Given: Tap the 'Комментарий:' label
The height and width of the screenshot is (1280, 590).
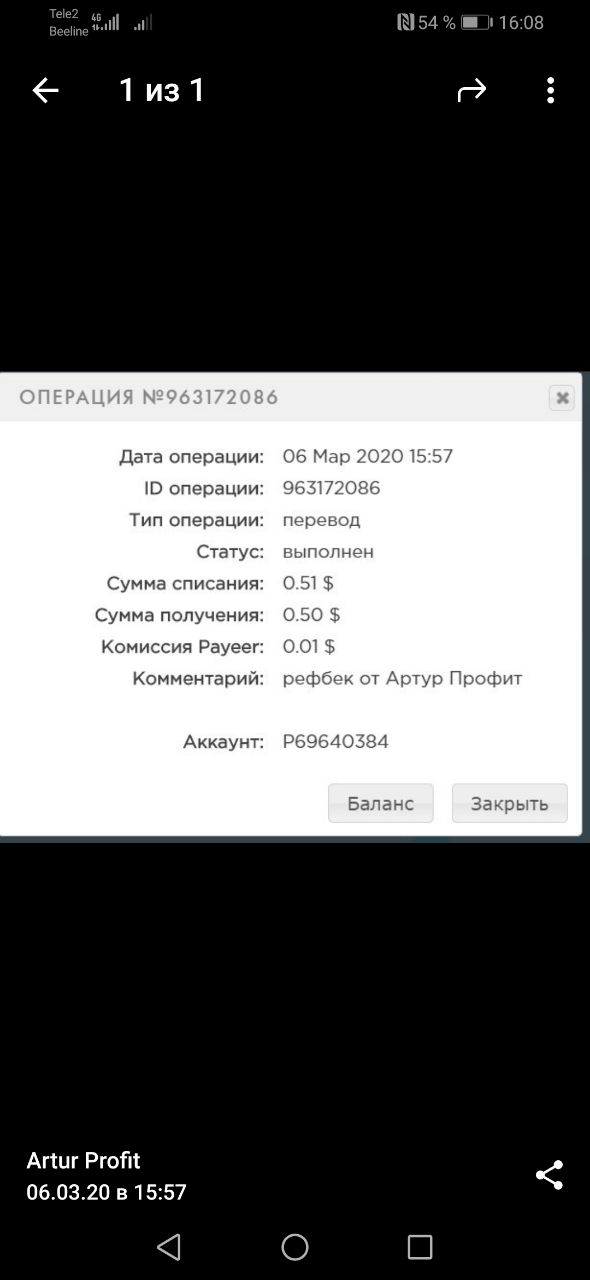Looking at the screenshot, I should (198, 679).
